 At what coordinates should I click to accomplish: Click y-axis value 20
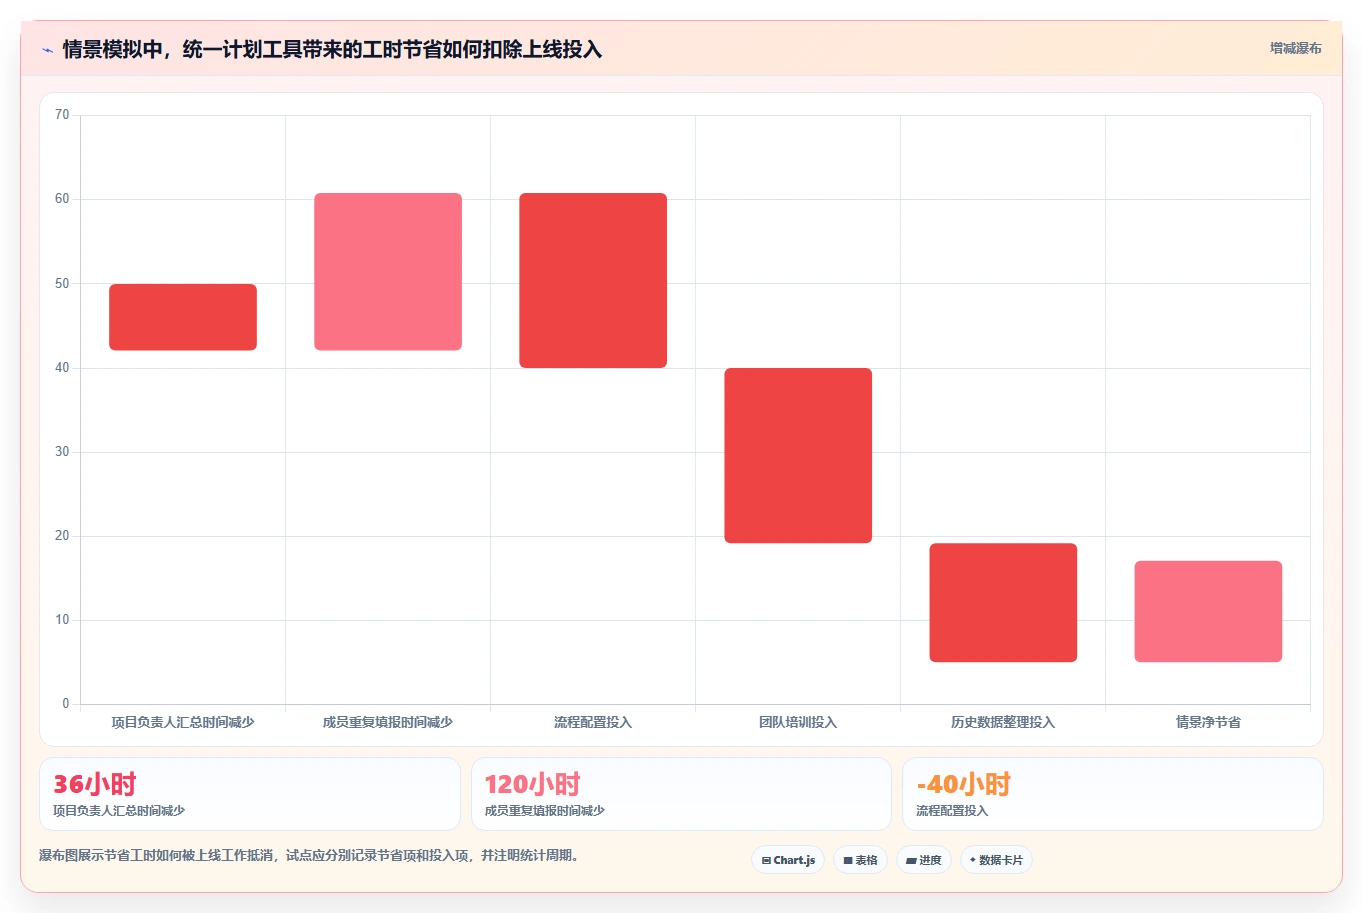[62, 536]
